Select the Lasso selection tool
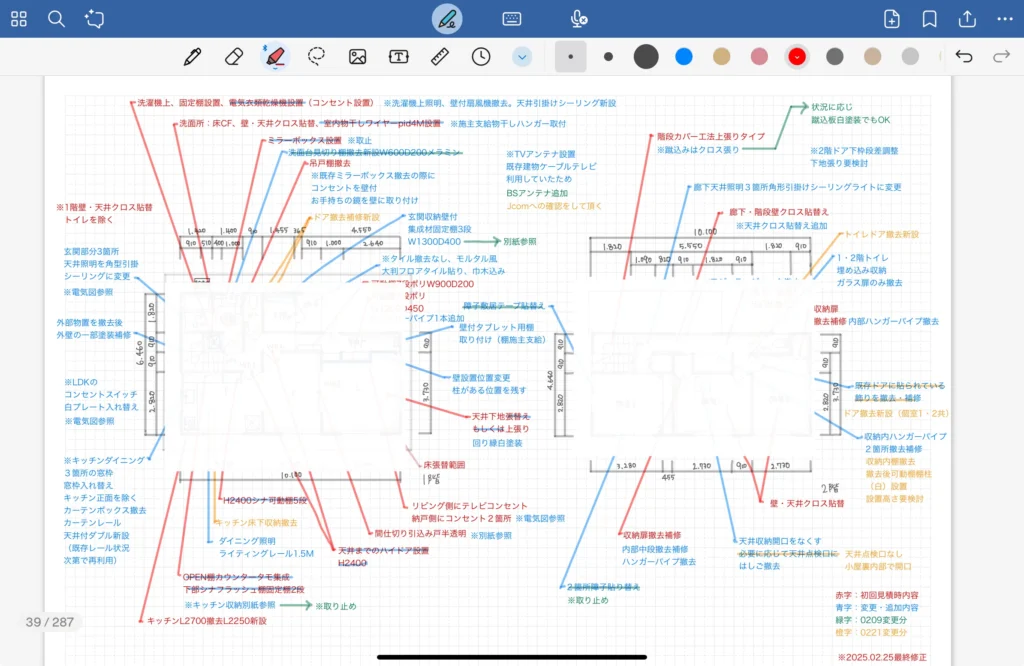This screenshot has width=1024, height=666. [x=316, y=56]
